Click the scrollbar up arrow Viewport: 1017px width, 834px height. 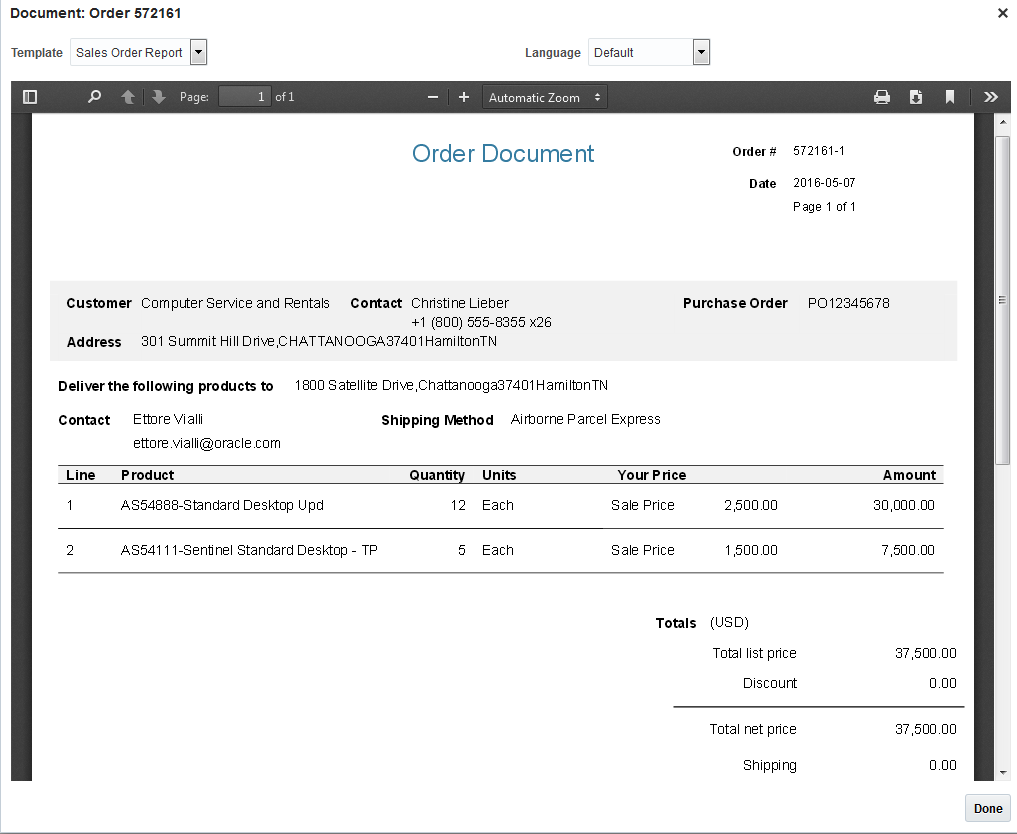coord(1003,122)
